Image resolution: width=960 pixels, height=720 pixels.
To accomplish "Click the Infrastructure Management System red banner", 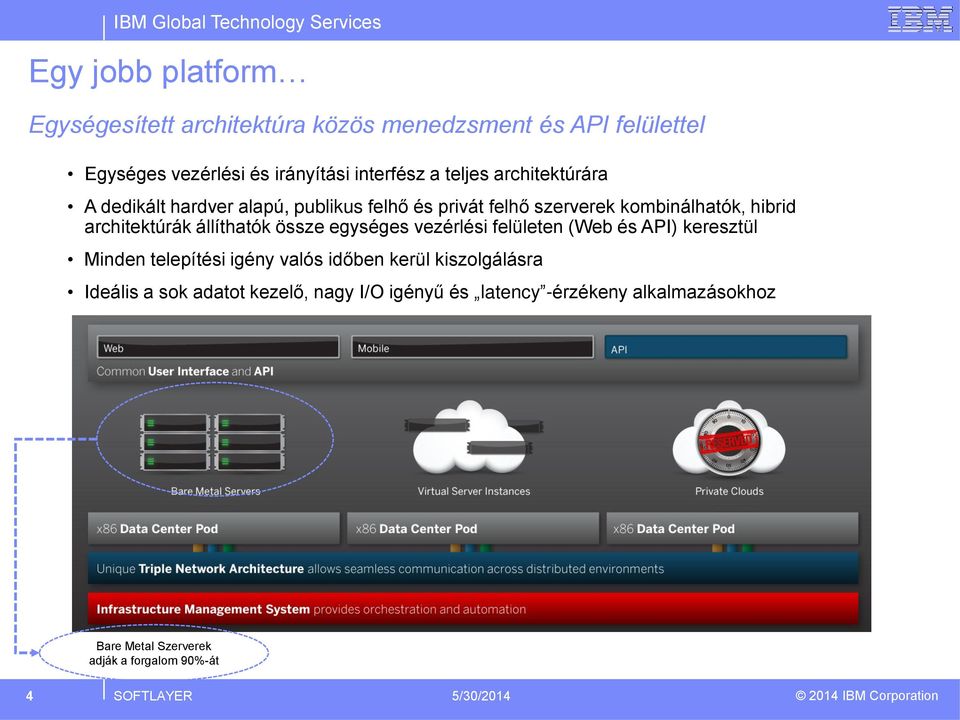I will coord(473,609).
